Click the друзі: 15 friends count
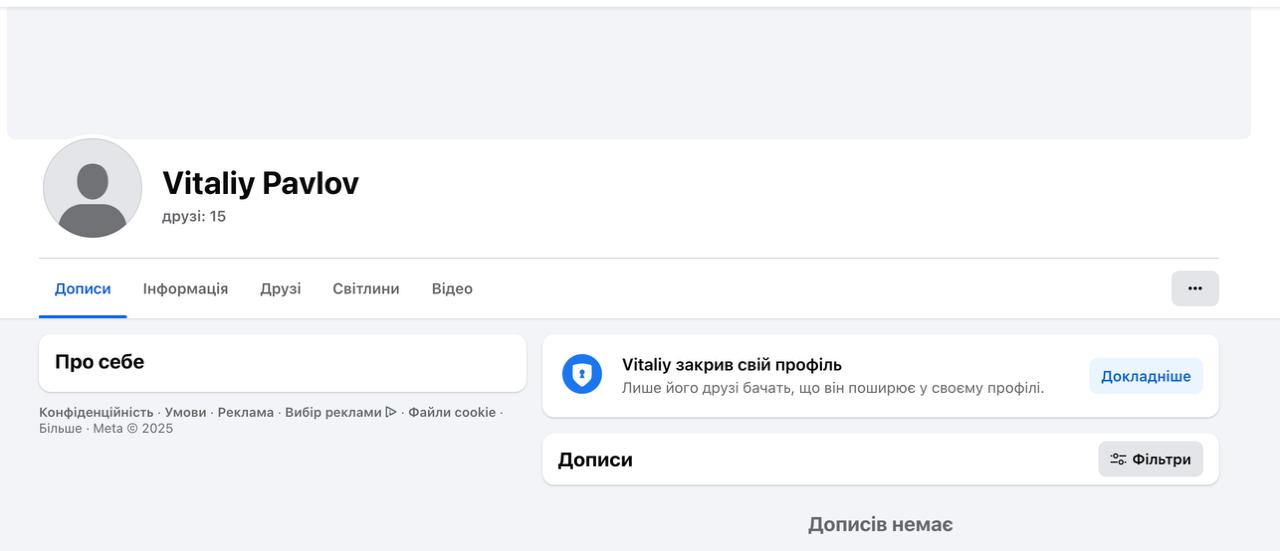This screenshot has height=551, width=1280. pyautogui.click(x=194, y=216)
